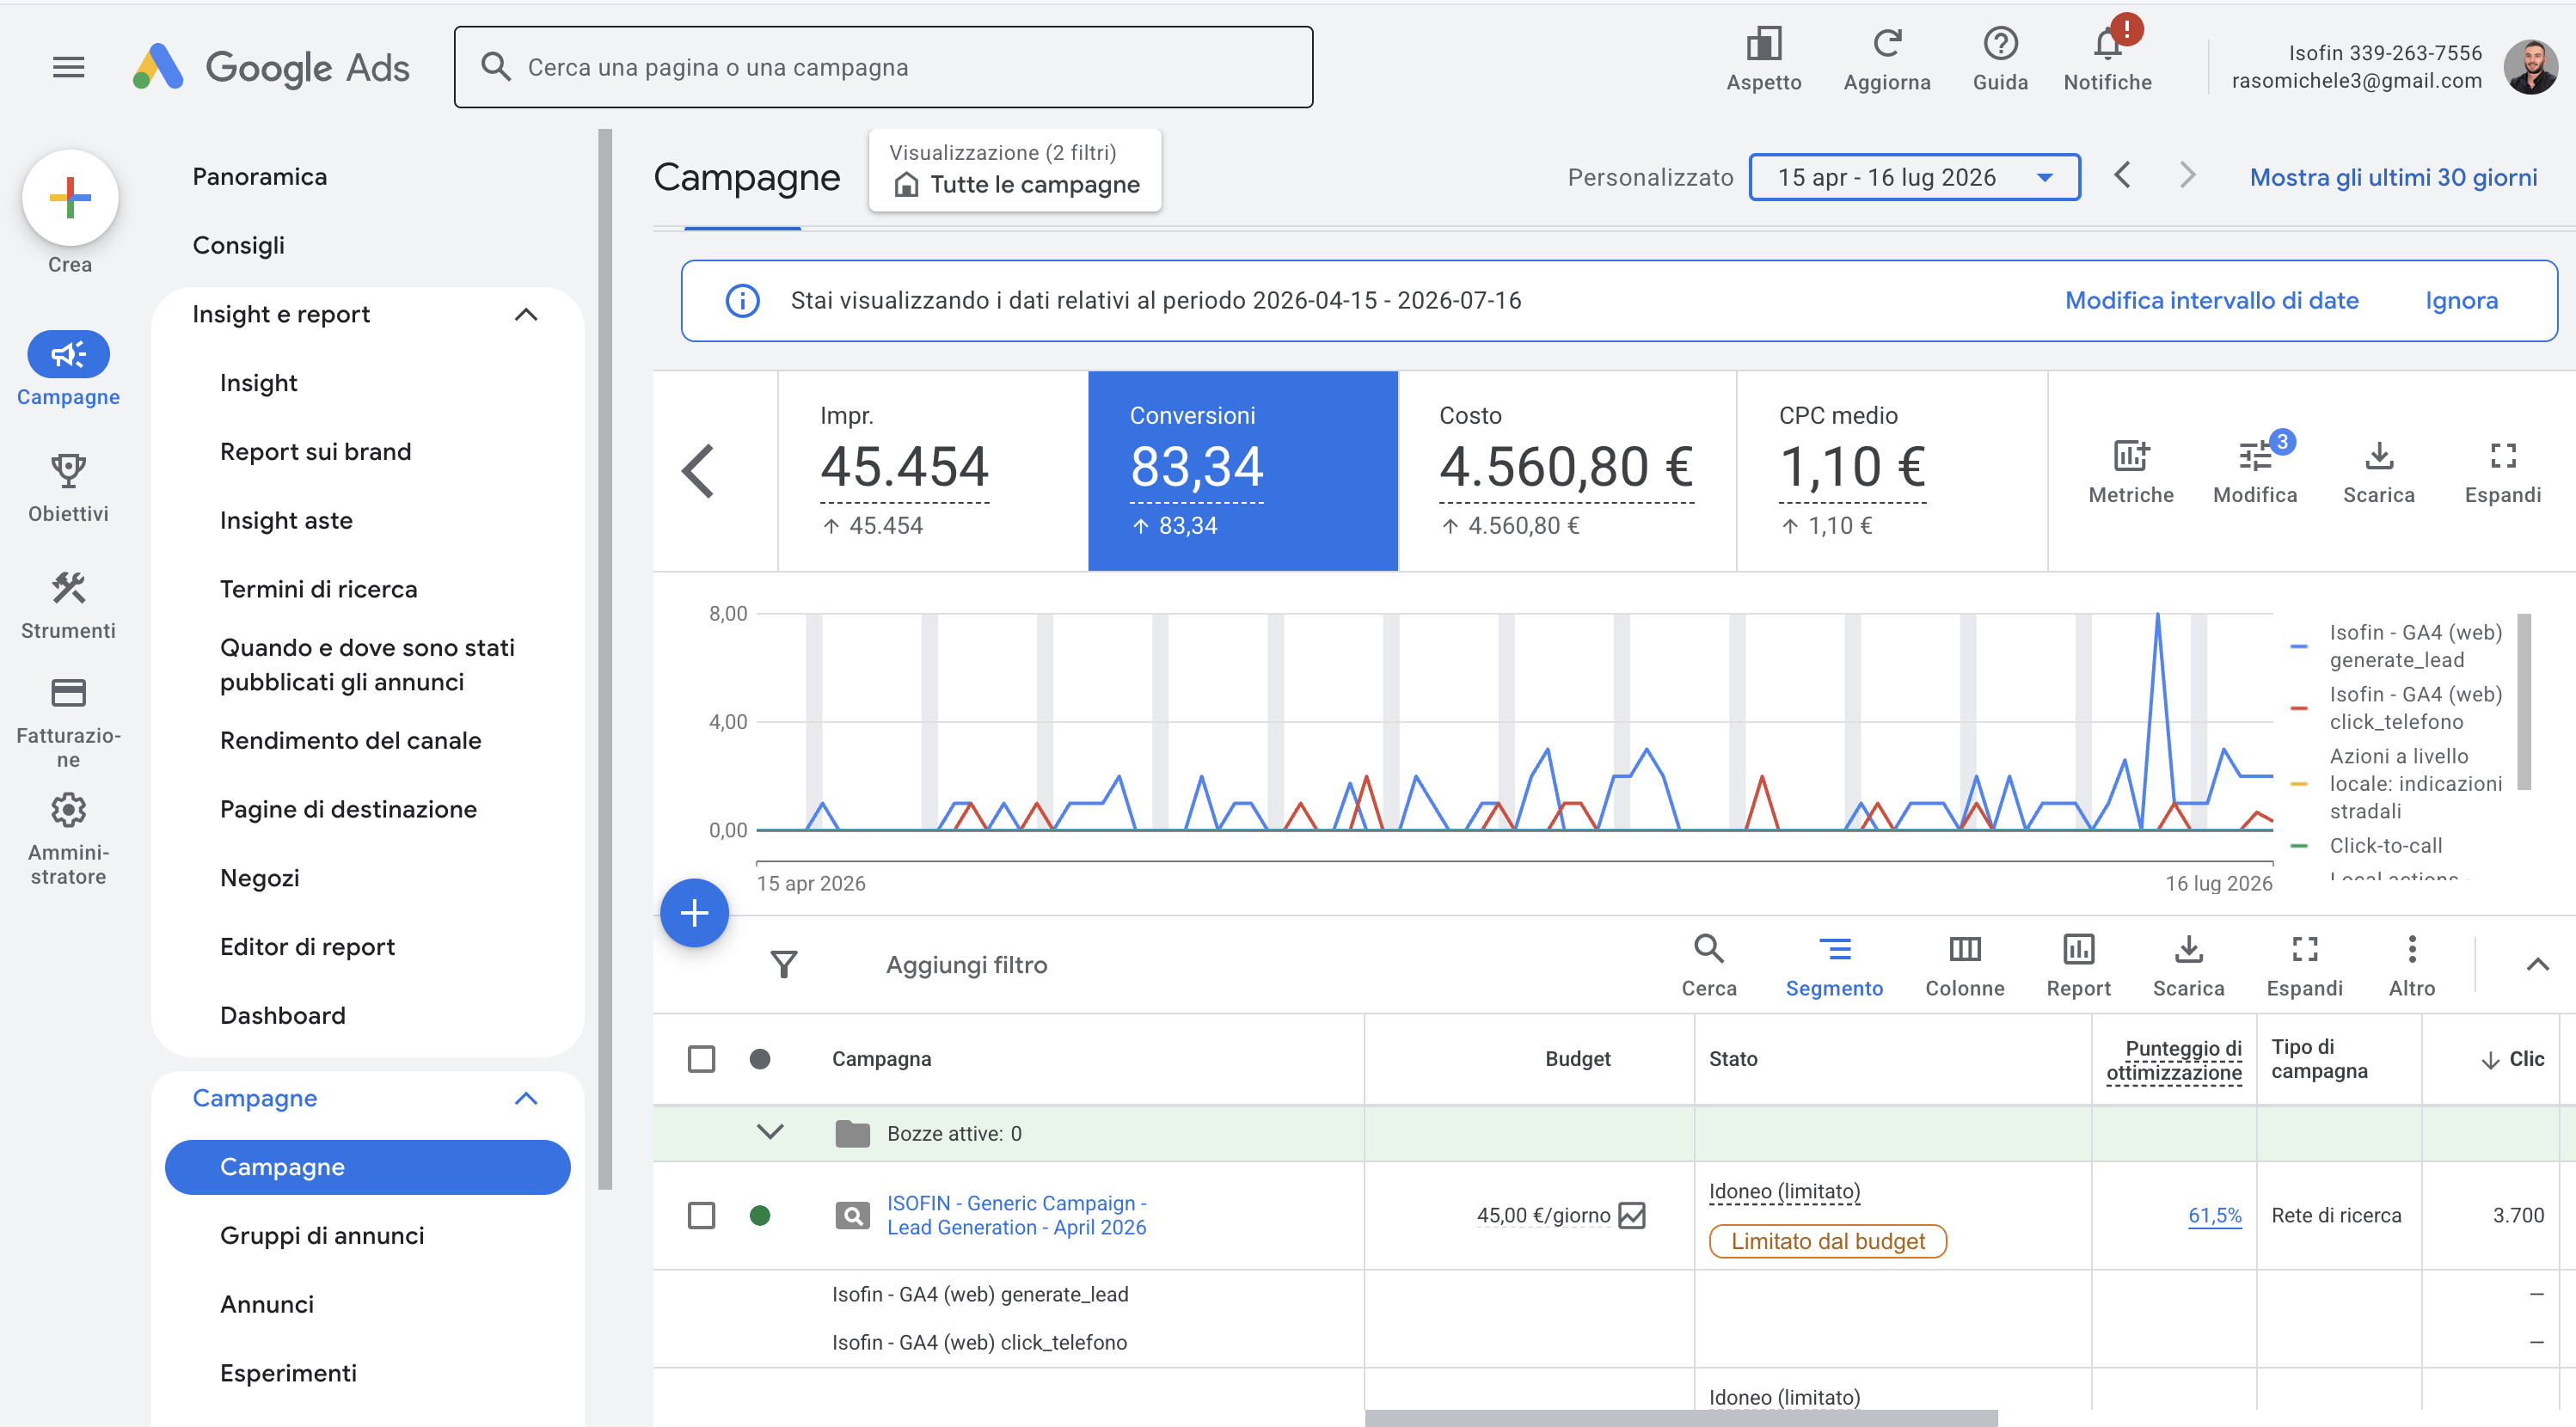The width and height of the screenshot is (2576, 1427).
Task: Open the Altro three-dot menu
Action: tap(2411, 949)
